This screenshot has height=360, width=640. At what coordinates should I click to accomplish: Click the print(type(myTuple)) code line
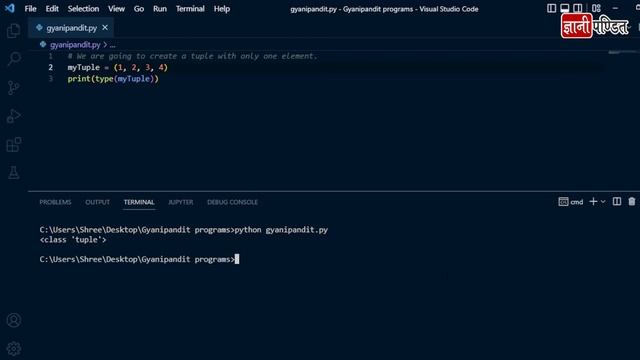tap(113, 79)
